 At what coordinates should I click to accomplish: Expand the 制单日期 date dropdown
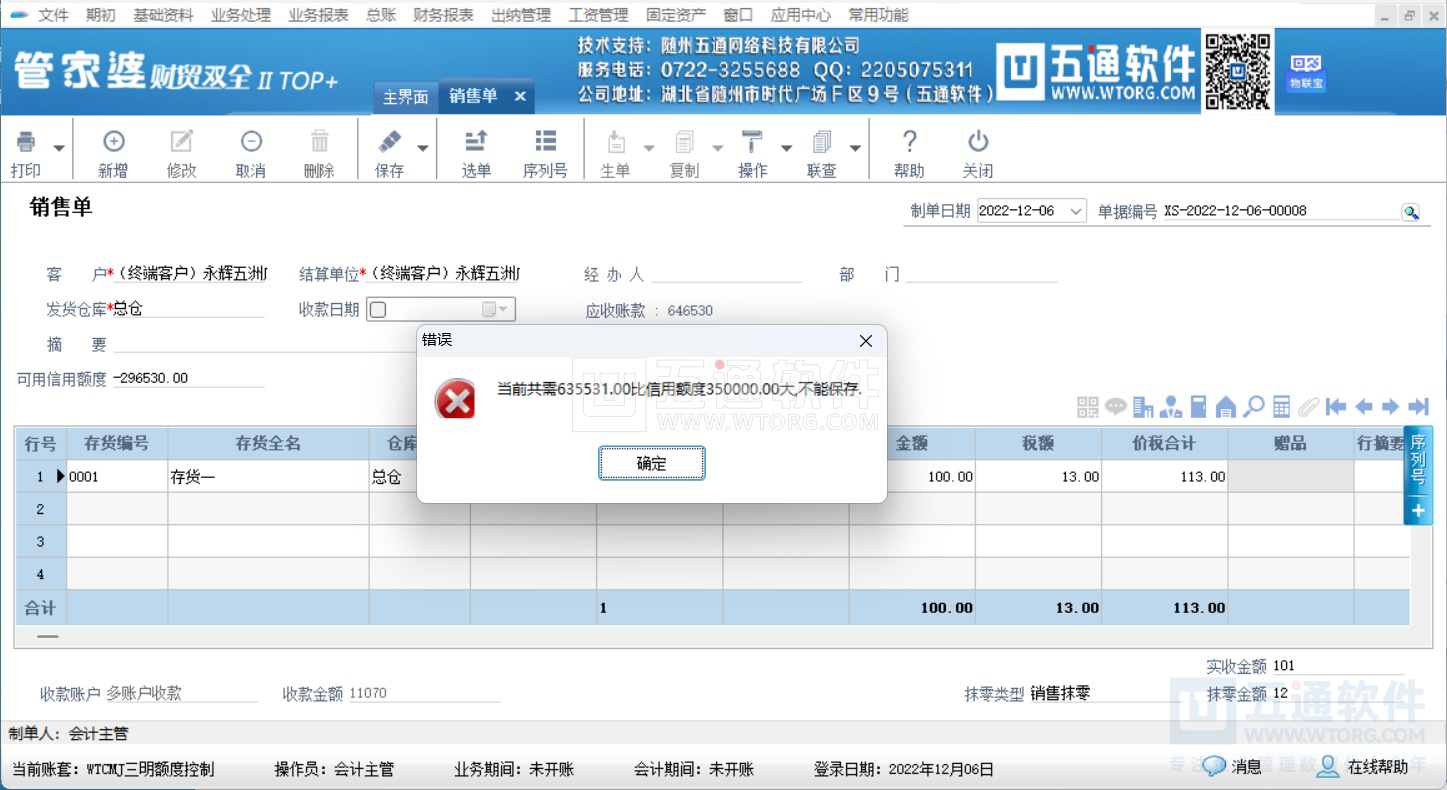pos(1075,211)
